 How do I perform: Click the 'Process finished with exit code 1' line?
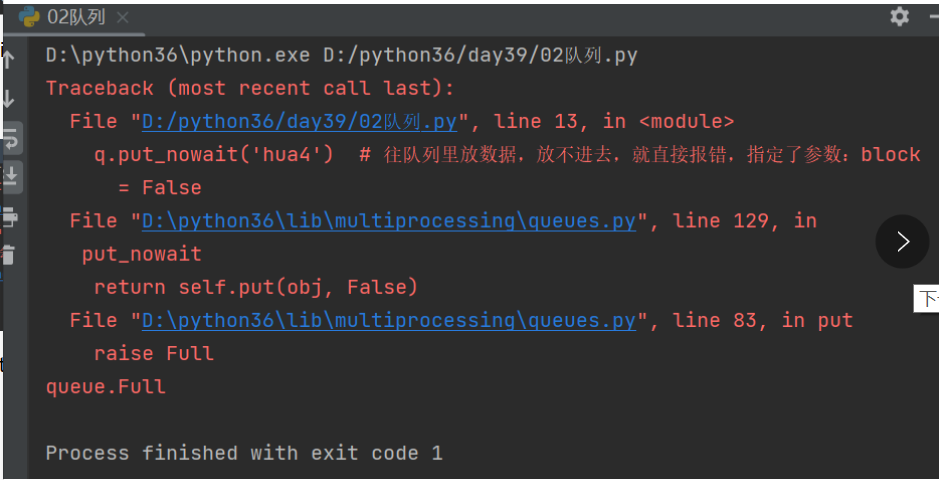tap(243, 453)
